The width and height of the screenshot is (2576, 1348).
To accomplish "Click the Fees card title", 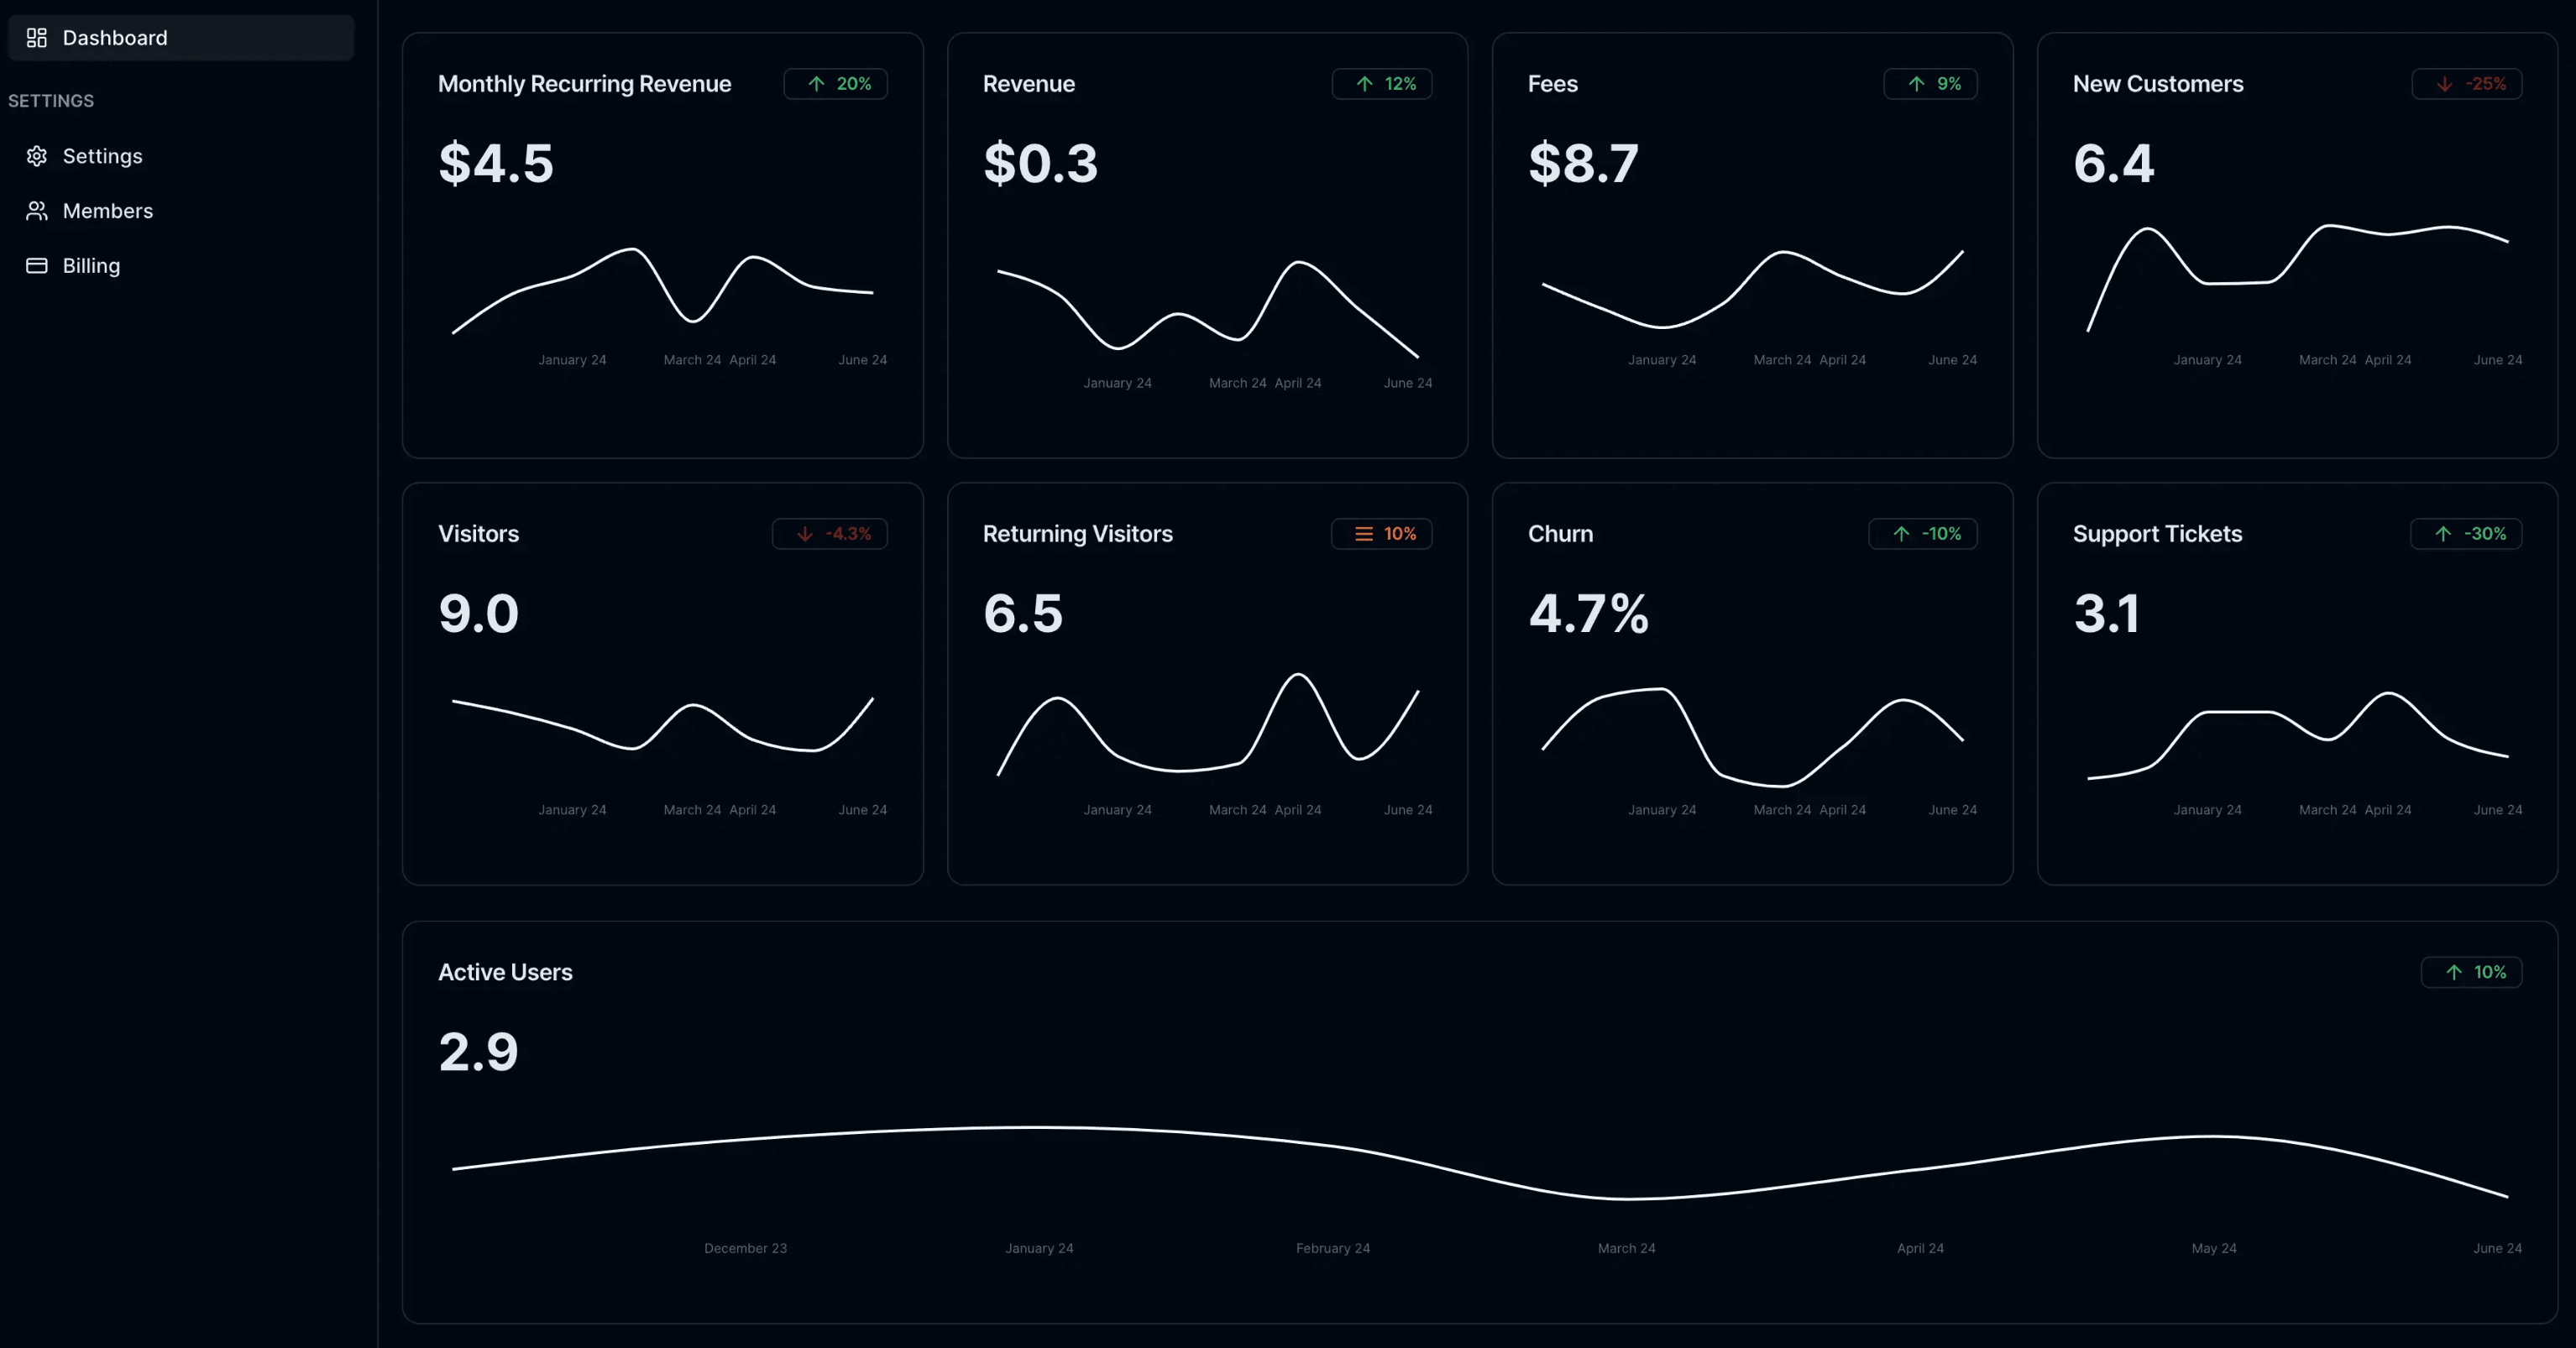I will (1553, 84).
